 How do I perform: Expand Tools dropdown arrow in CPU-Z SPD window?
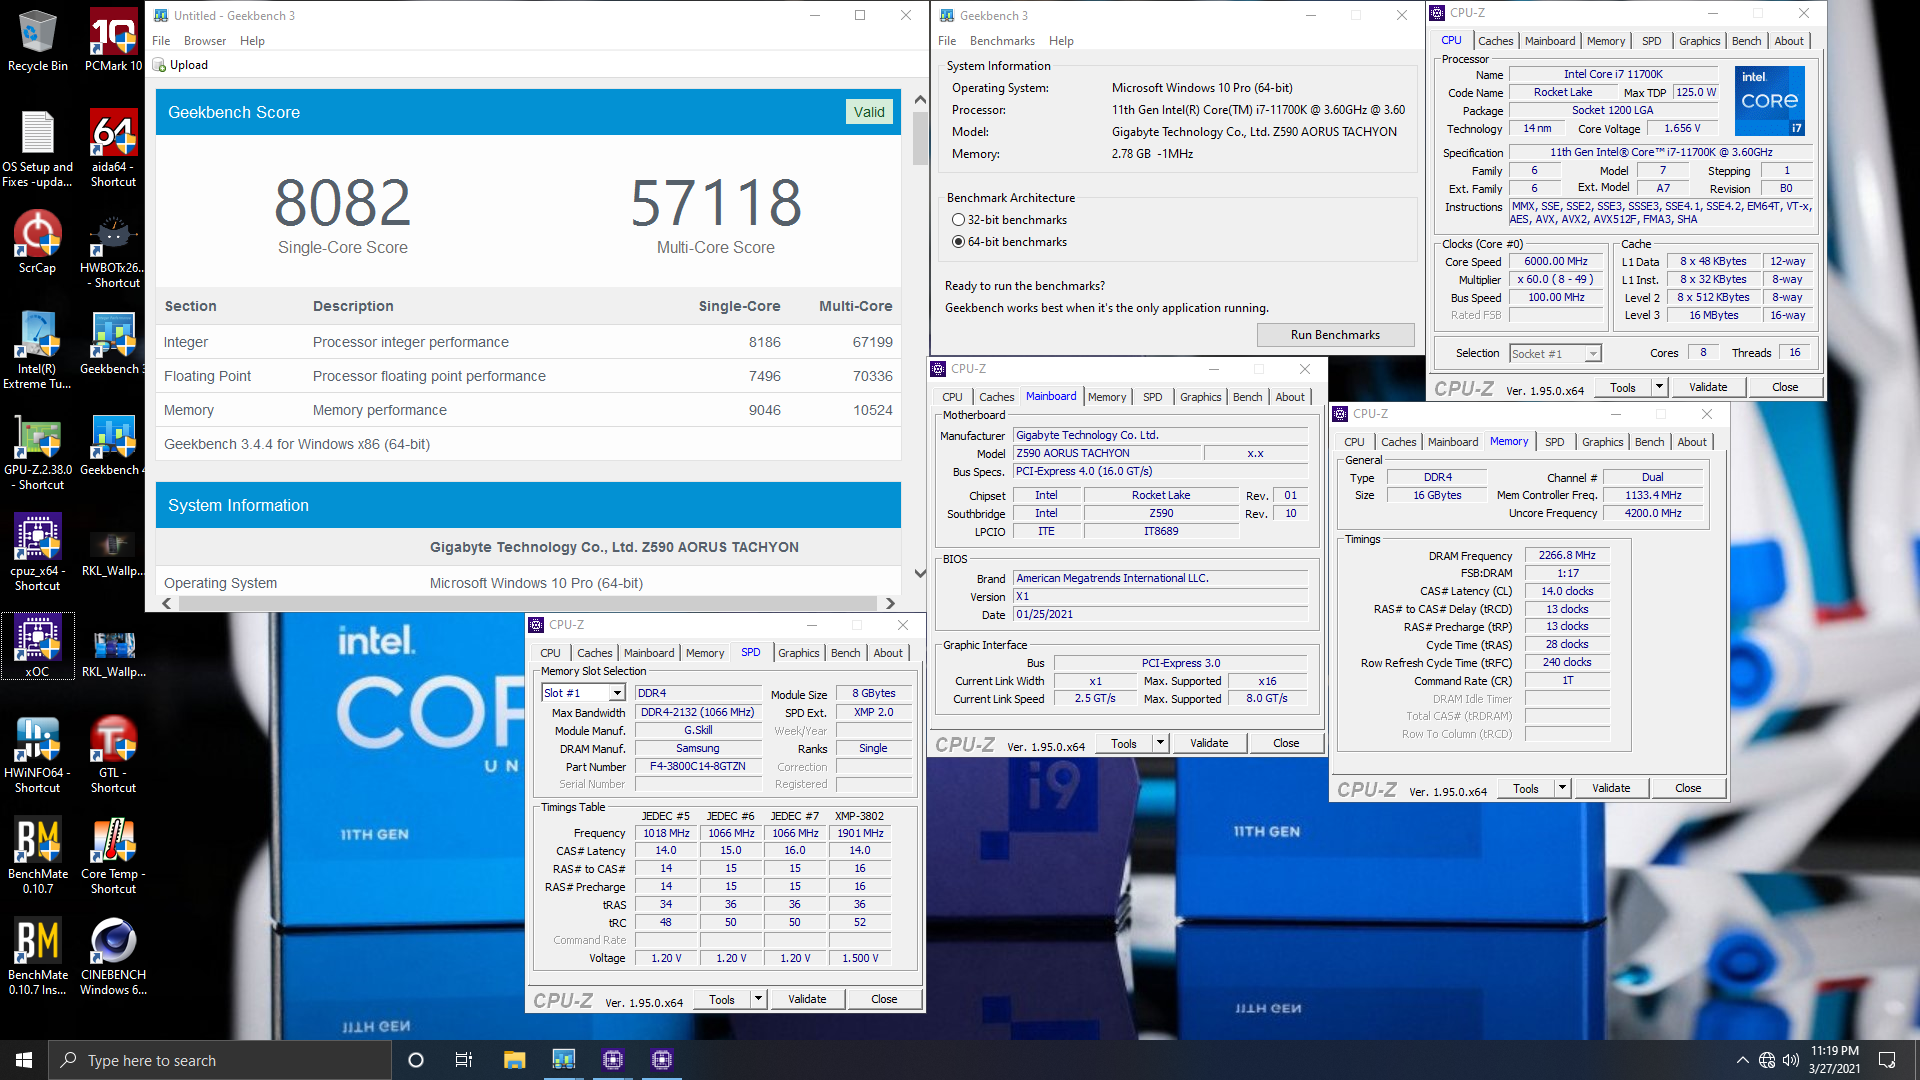758,999
